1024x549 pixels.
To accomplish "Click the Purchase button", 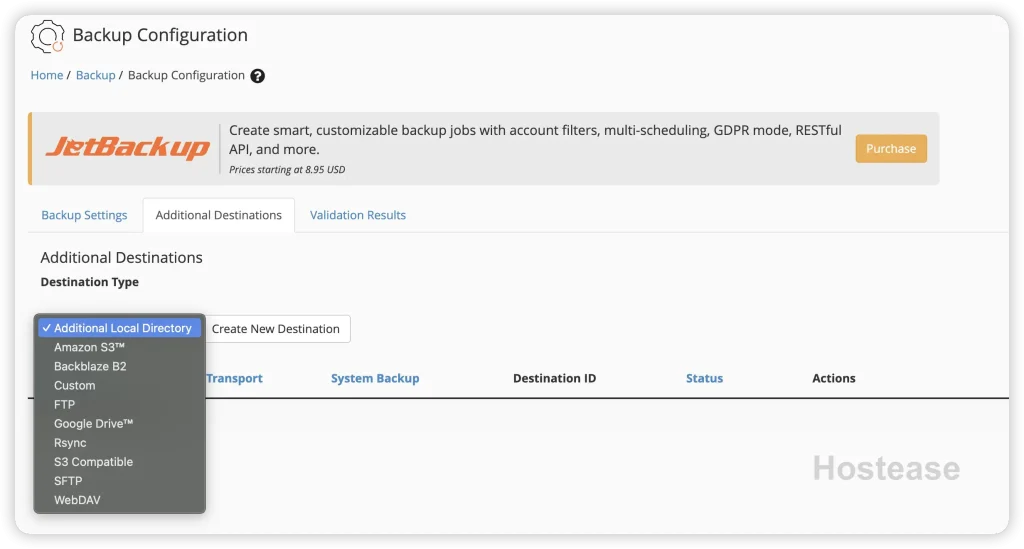I will (x=891, y=148).
